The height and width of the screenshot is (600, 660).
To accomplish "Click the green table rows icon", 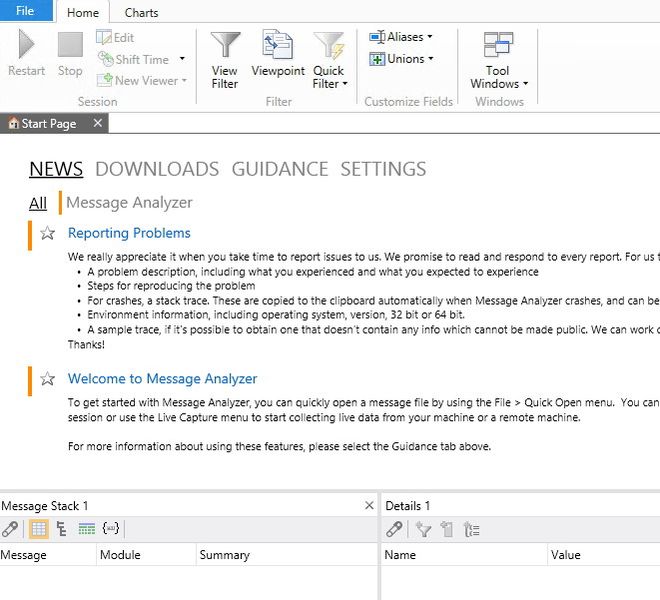I will (x=87, y=529).
